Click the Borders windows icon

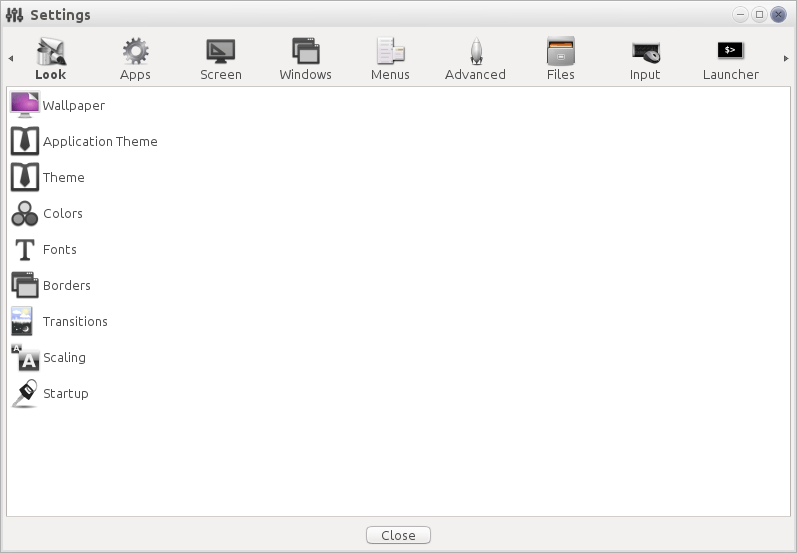(x=24, y=285)
